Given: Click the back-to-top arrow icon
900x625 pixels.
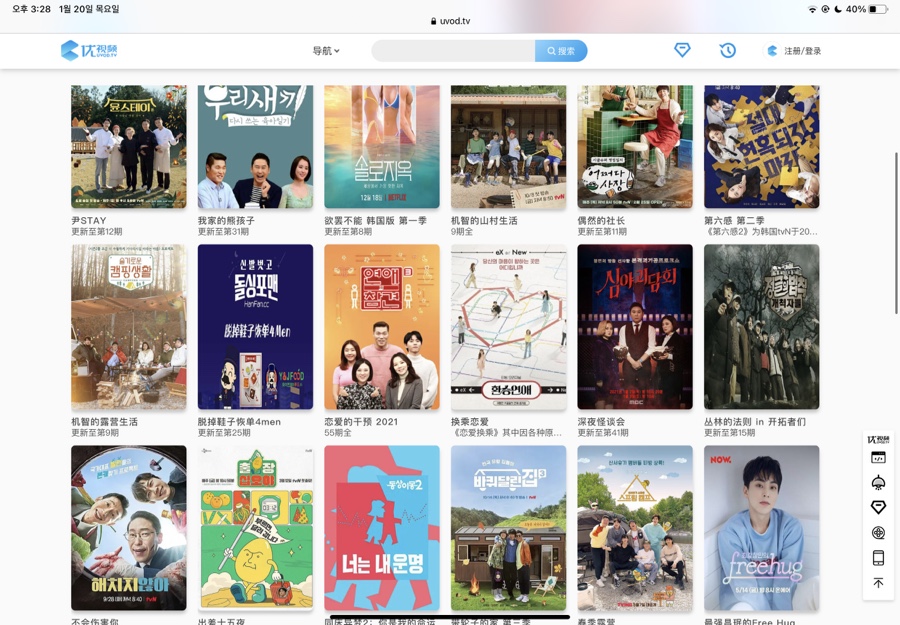Looking at the screenshot, I should 878,583.
